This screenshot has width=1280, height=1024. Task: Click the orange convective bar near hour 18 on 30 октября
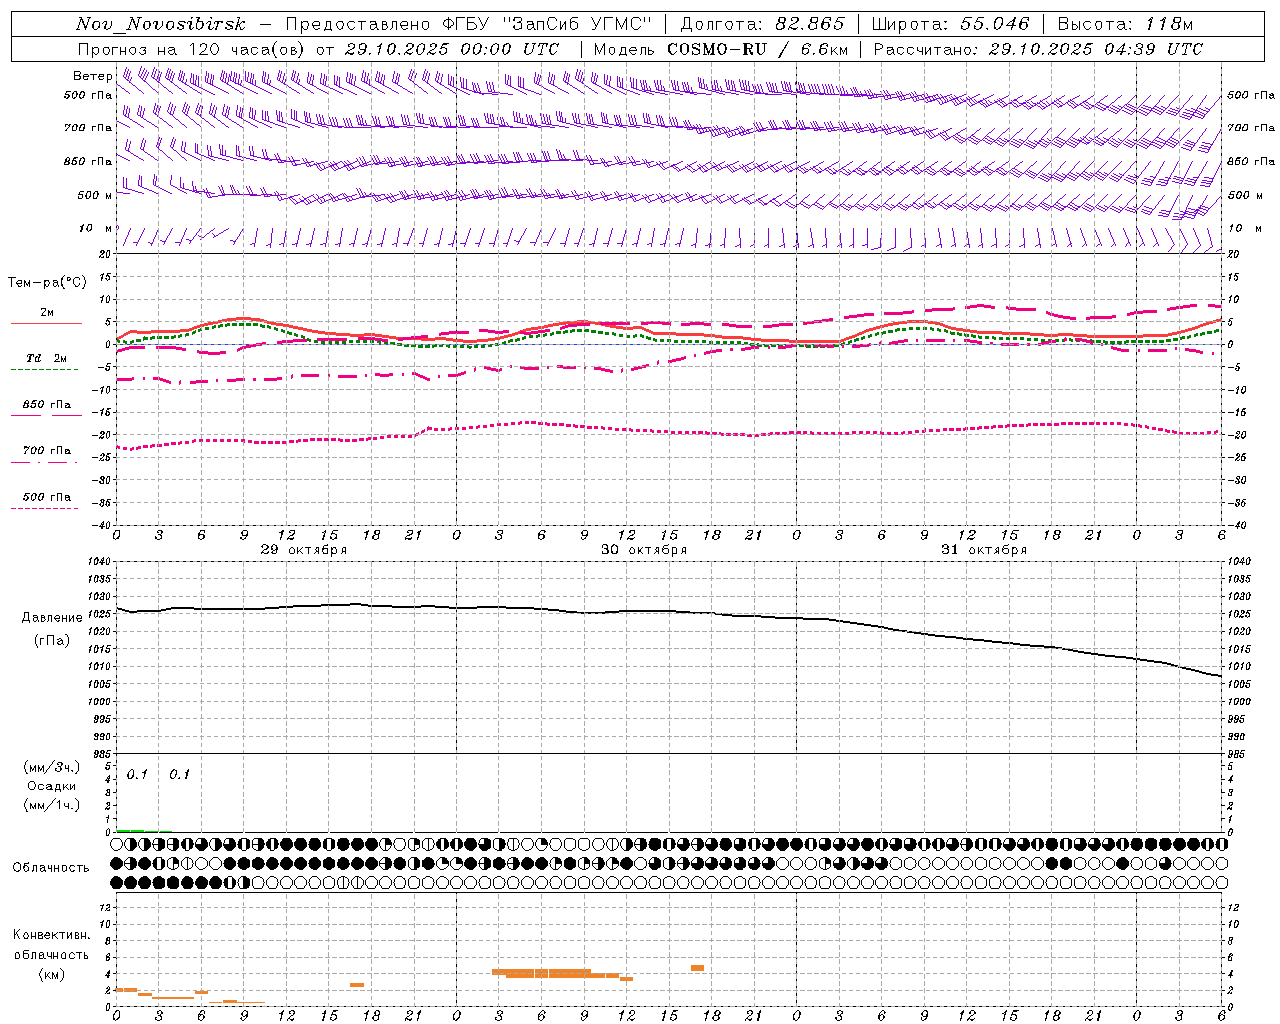pos(697,968)
